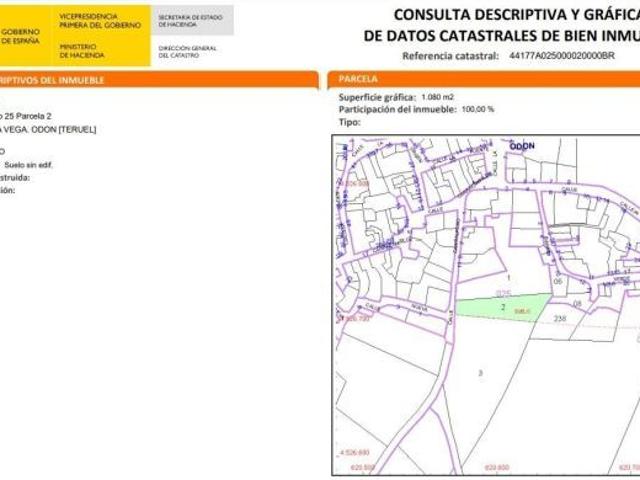Click the 'Suelo sin edif.' text
640x480 pixels.
tap(29, 165)
